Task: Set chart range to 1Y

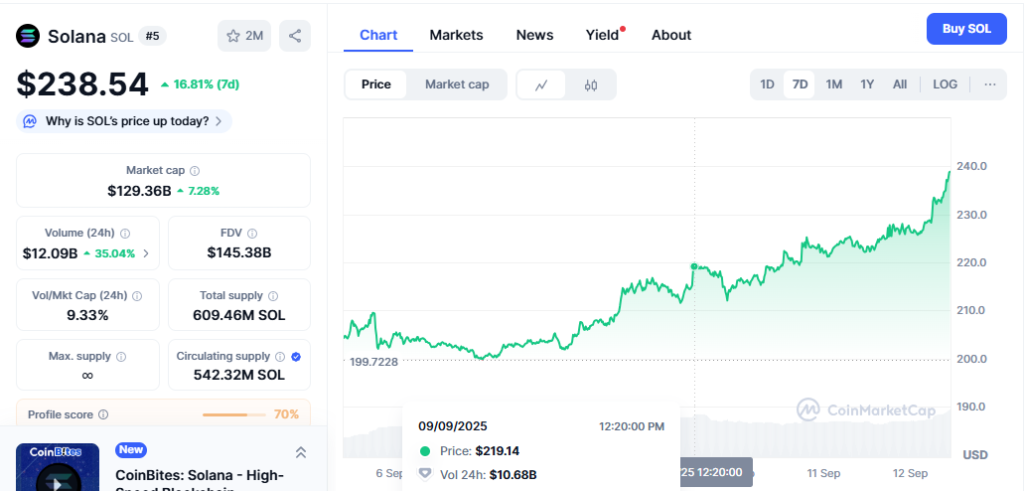Action: coord(867,84)
